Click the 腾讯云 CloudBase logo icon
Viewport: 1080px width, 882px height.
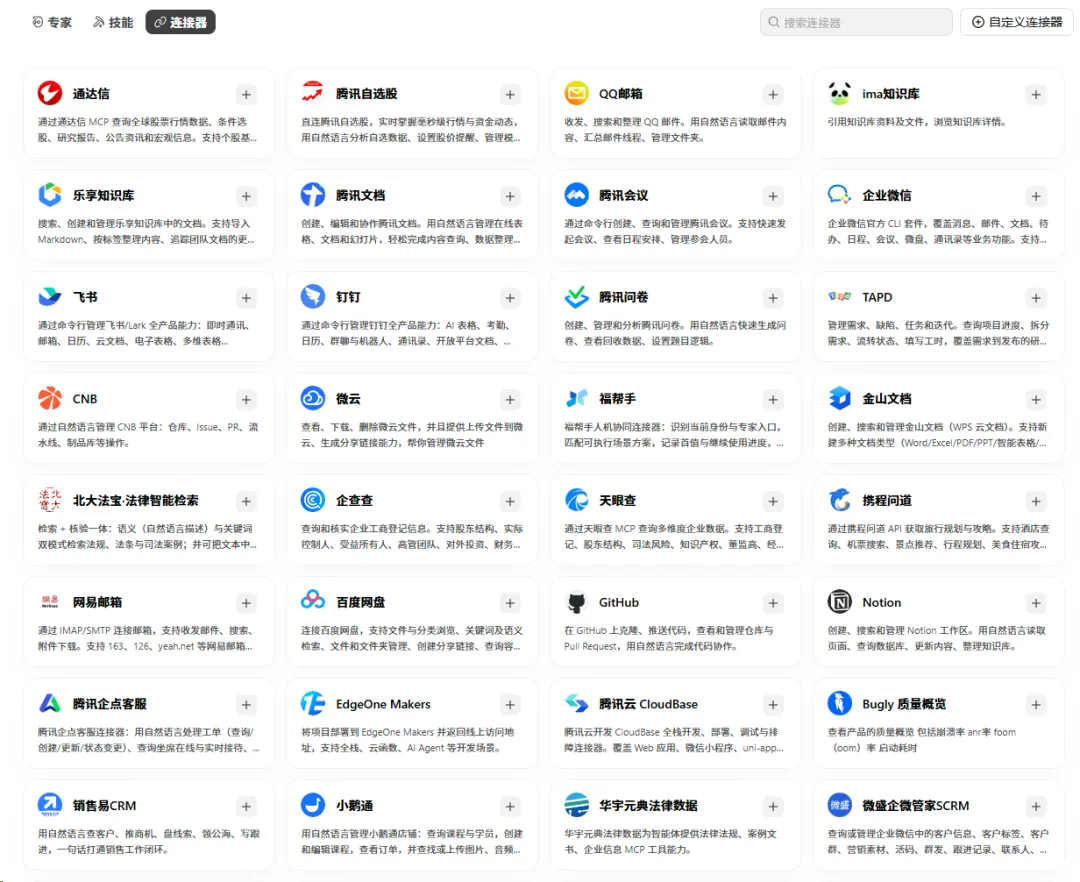(577, 704)
